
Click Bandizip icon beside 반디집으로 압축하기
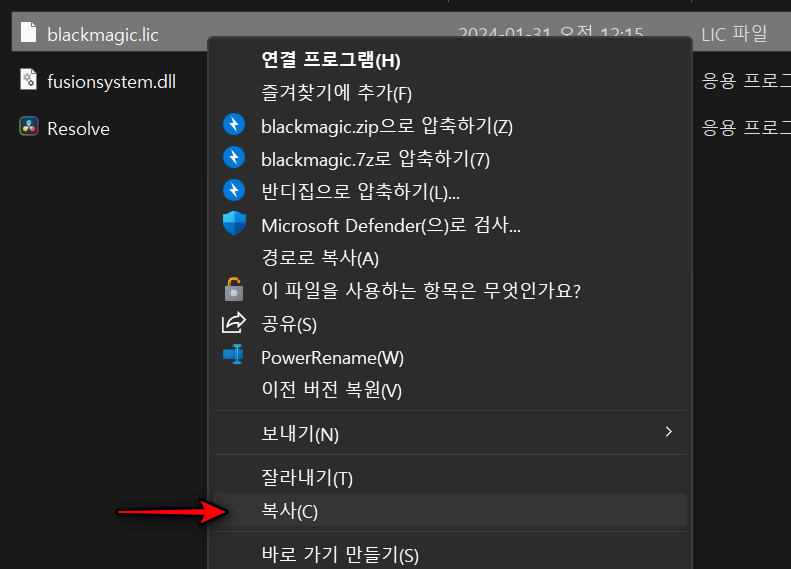pyautogui.click(x=234, y=190)
